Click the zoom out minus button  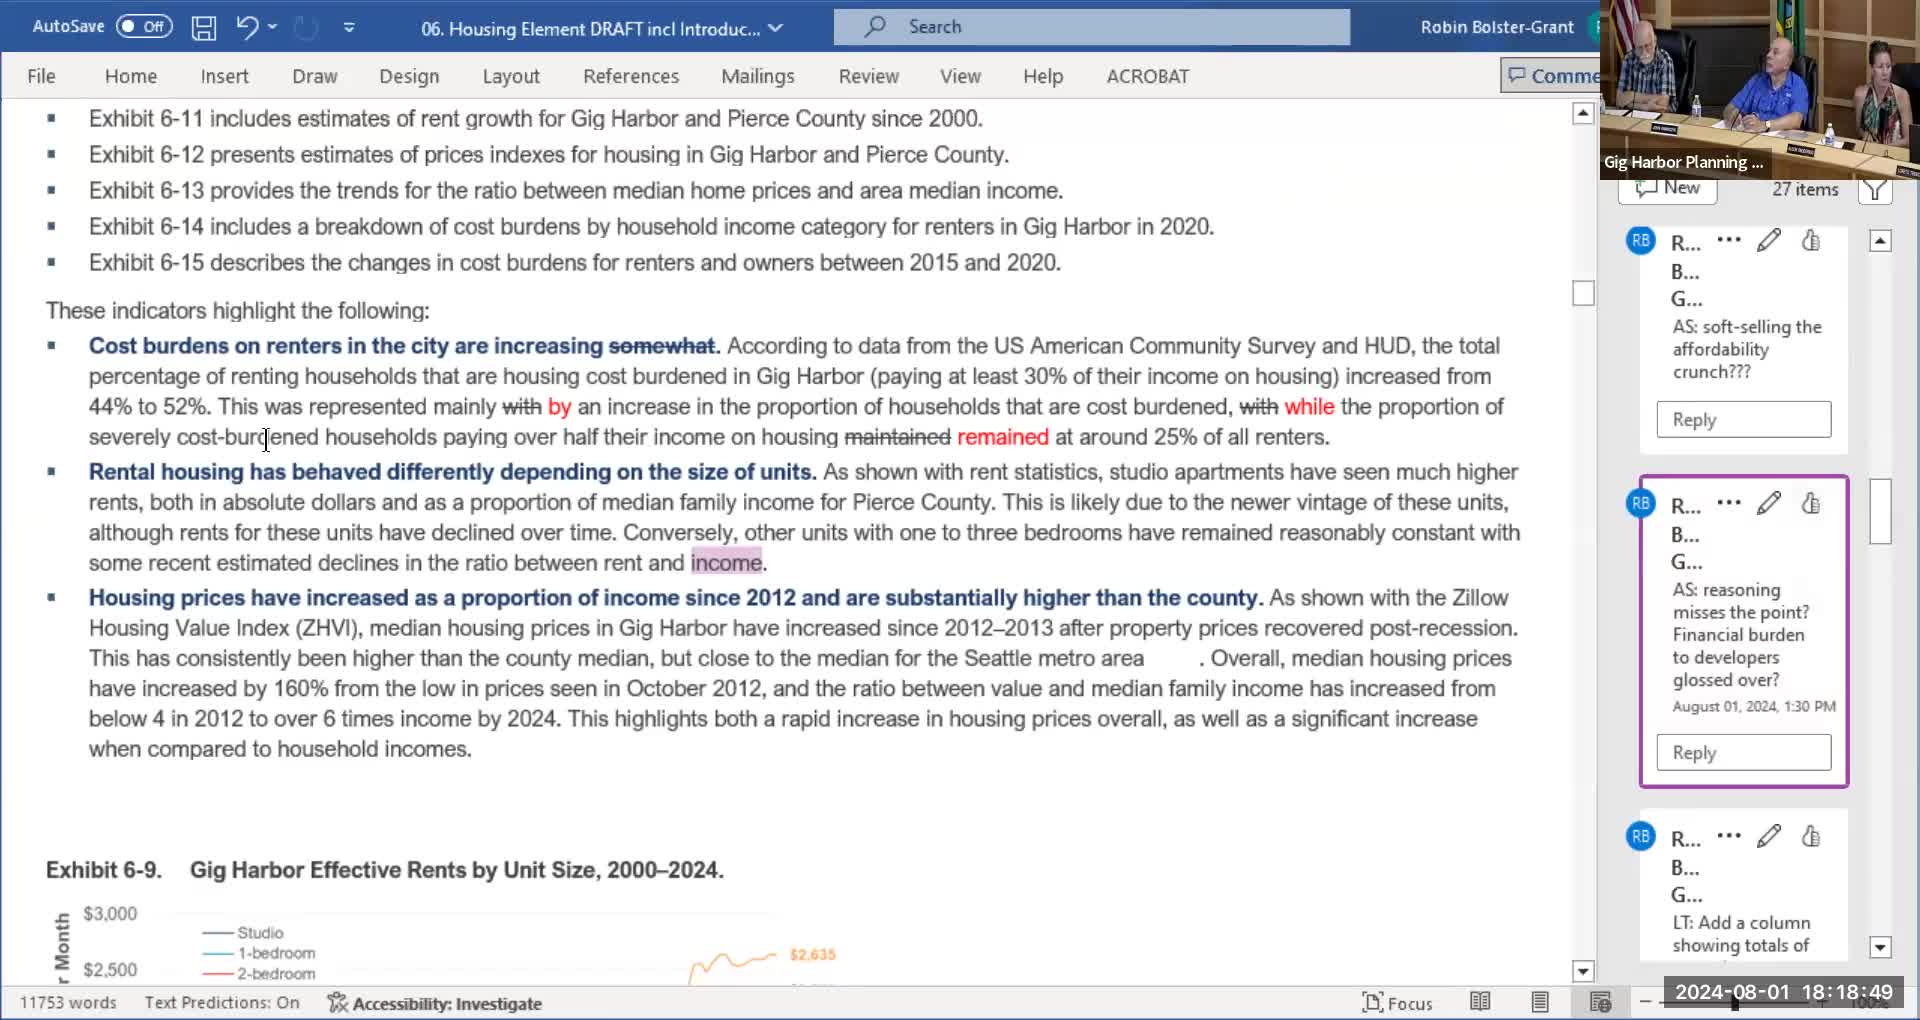click(1646, 1002)
